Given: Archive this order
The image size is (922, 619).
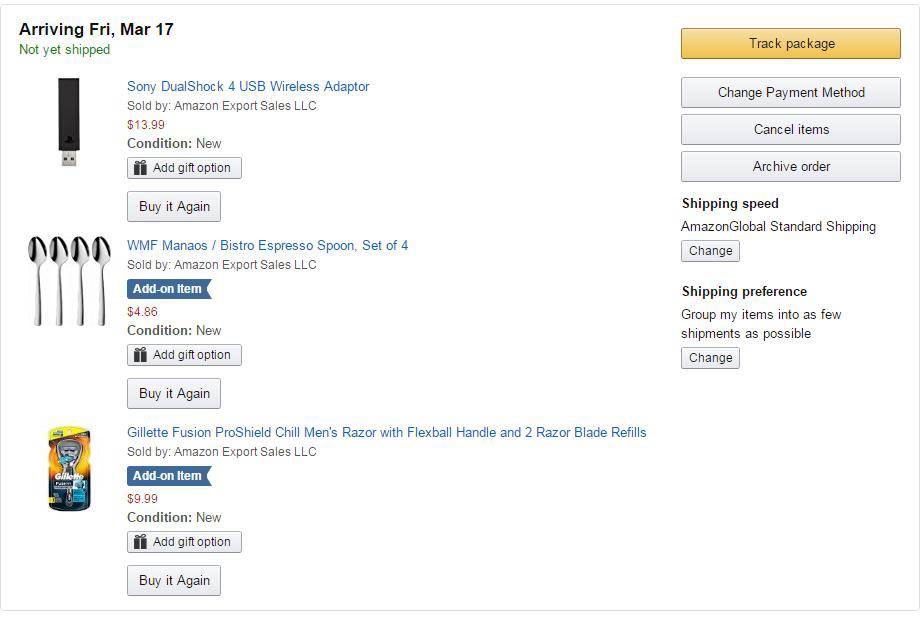Looking at the screenshot, I should pyautogui.click(x=791, y=167).
